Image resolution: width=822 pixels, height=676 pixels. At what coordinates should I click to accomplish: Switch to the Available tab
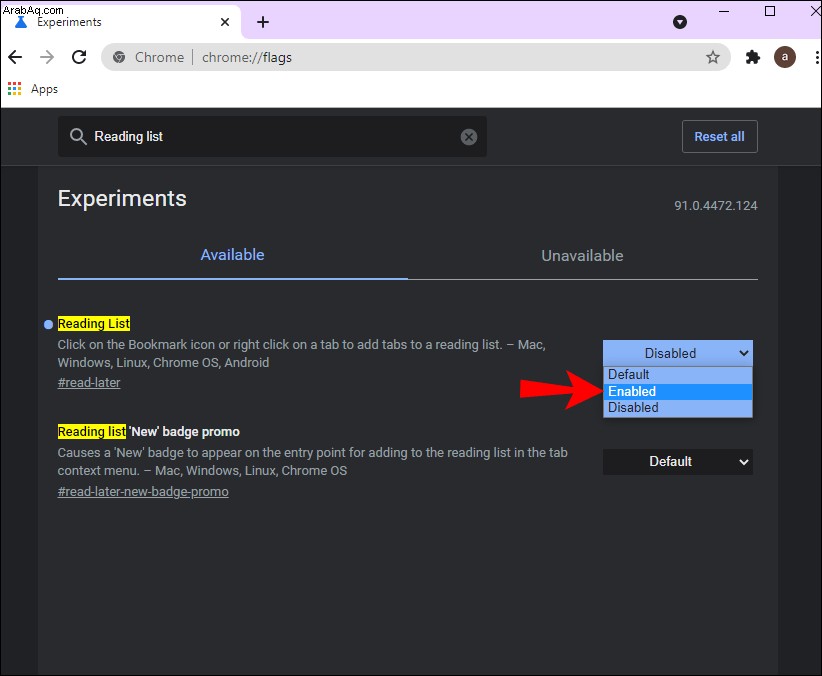click(x=232, y=255)
